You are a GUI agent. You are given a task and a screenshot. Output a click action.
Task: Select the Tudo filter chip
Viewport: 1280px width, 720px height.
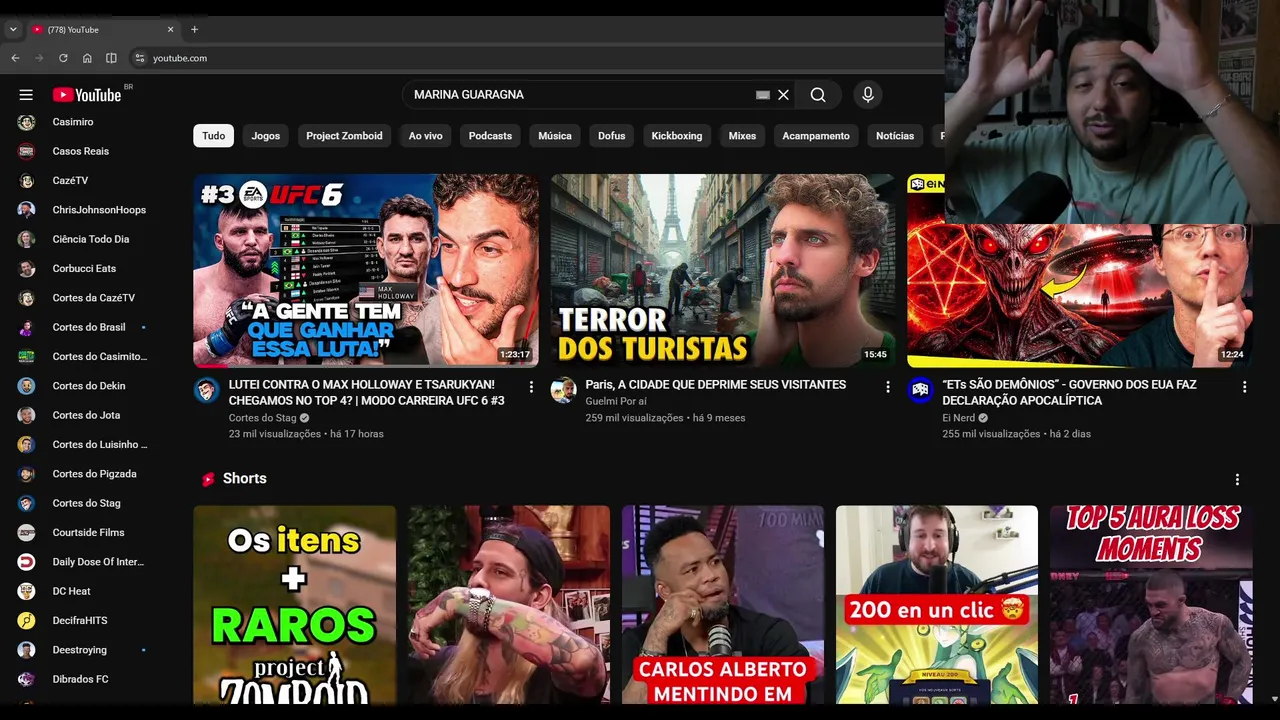pyautogui.click(x=214, y=136)
